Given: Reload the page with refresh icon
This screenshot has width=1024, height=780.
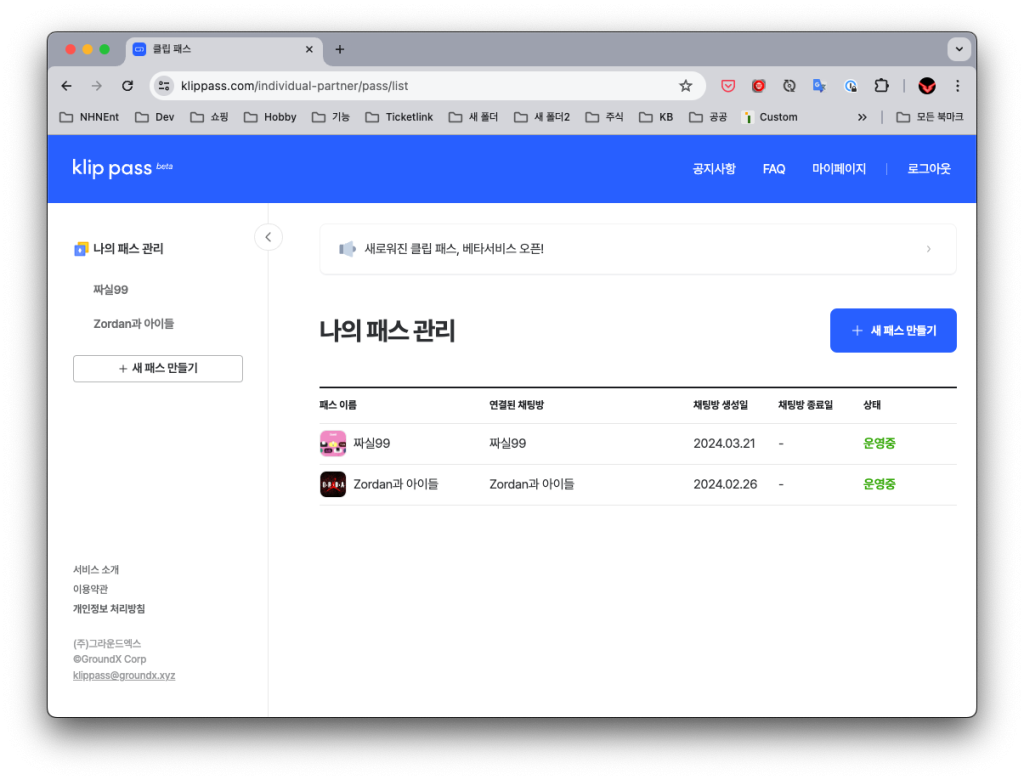Looking at the screenshot, I should coord(127,86).
